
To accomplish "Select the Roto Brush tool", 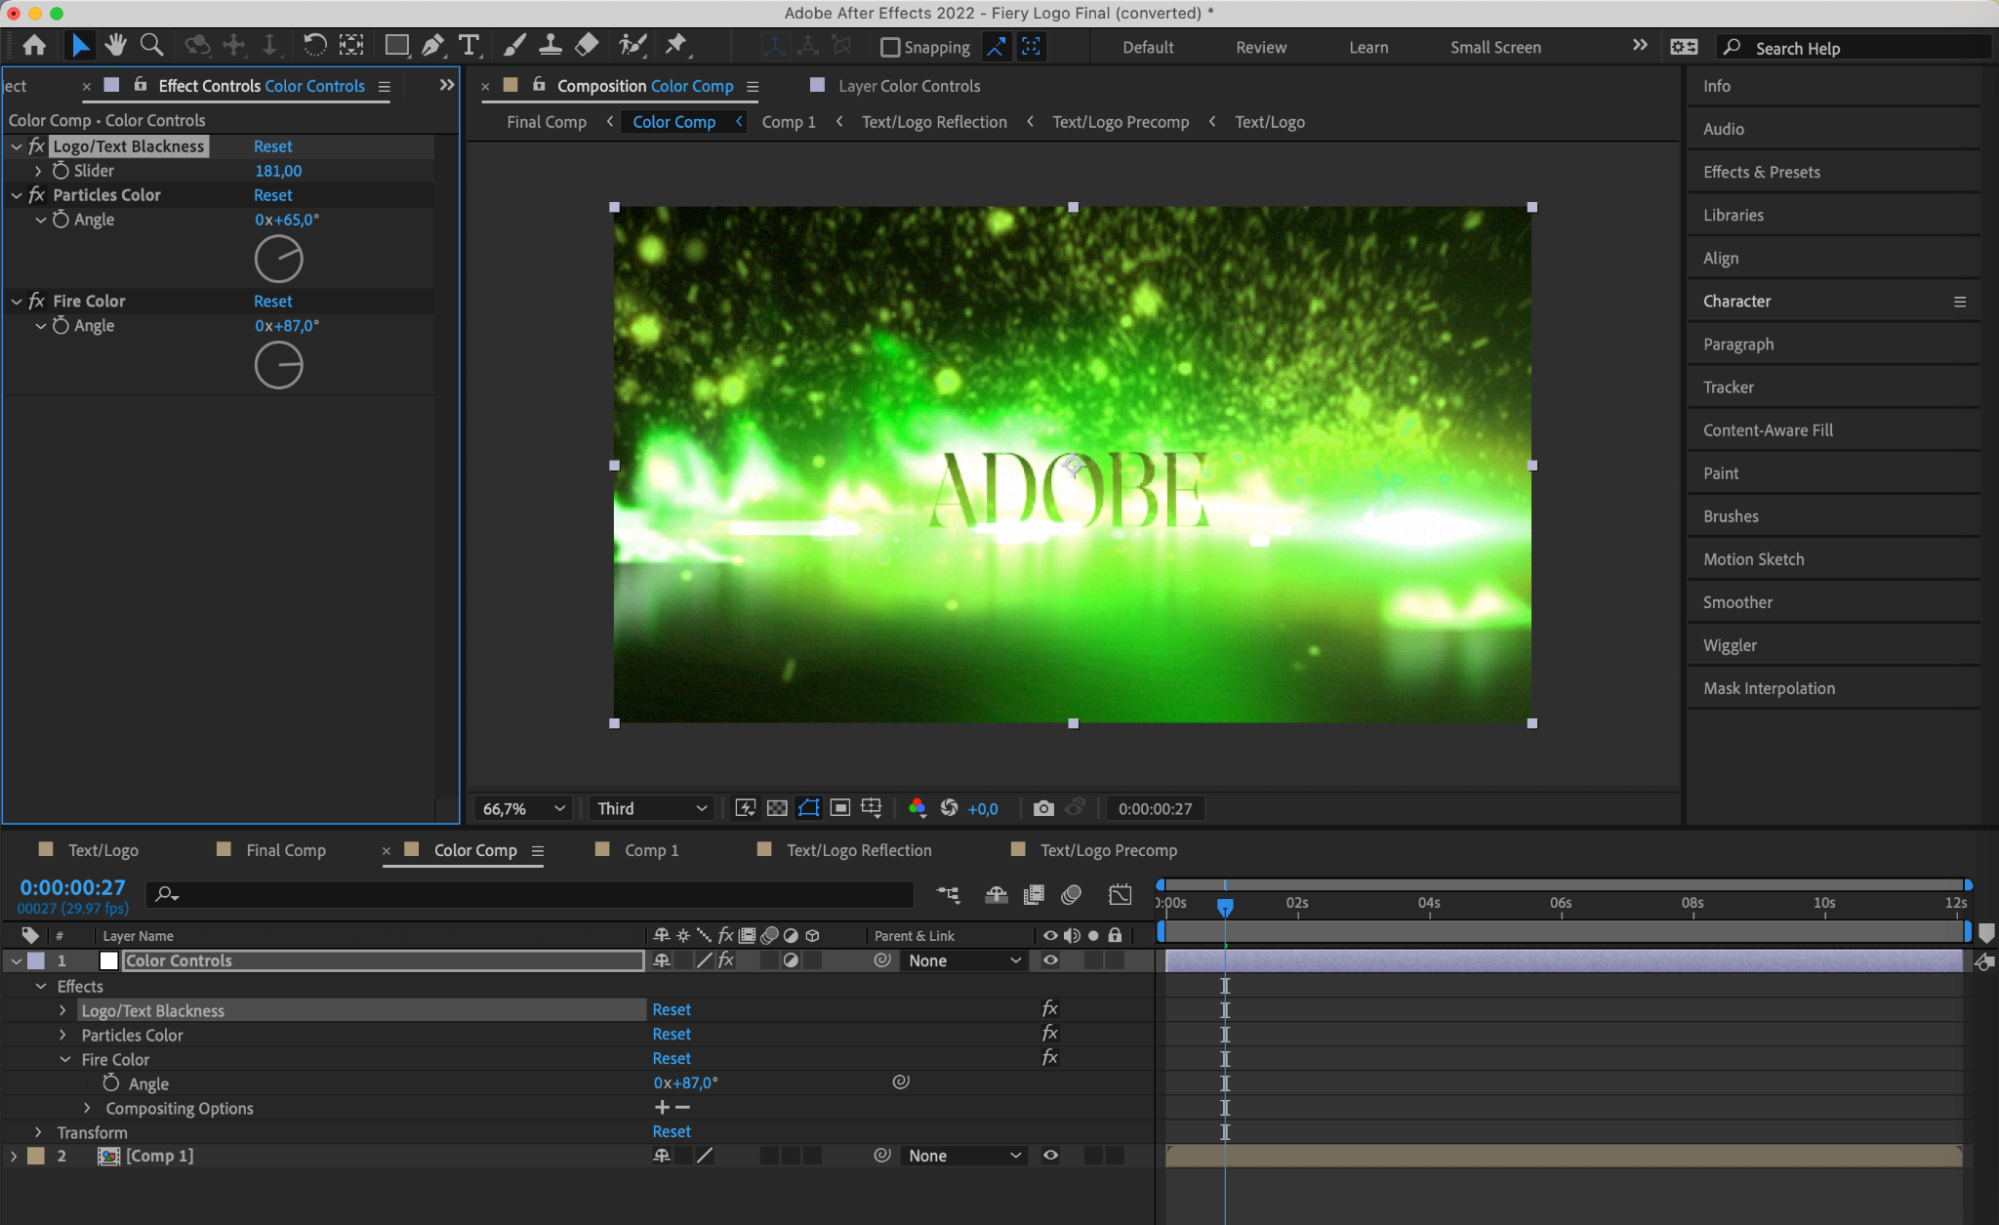I will coord(632,46).
